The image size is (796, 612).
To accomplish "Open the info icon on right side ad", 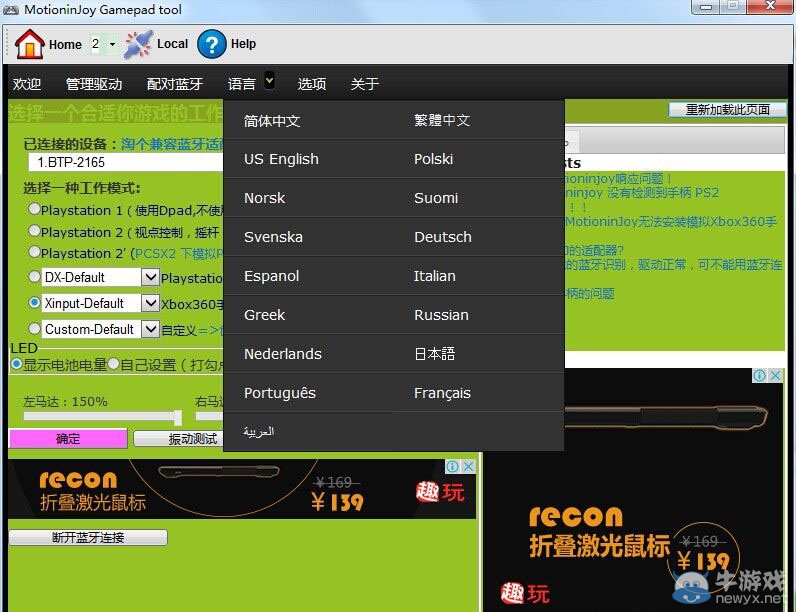I will point(759,376).
